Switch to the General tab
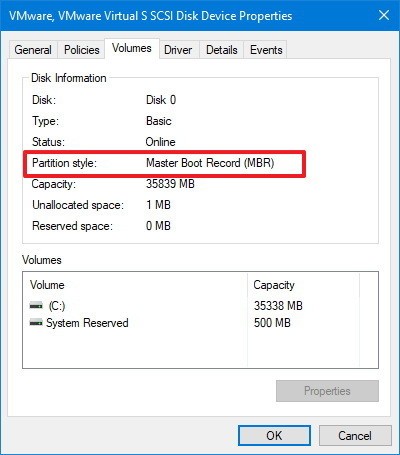Viewport: 400px width, 455px height. pos(33,50)
